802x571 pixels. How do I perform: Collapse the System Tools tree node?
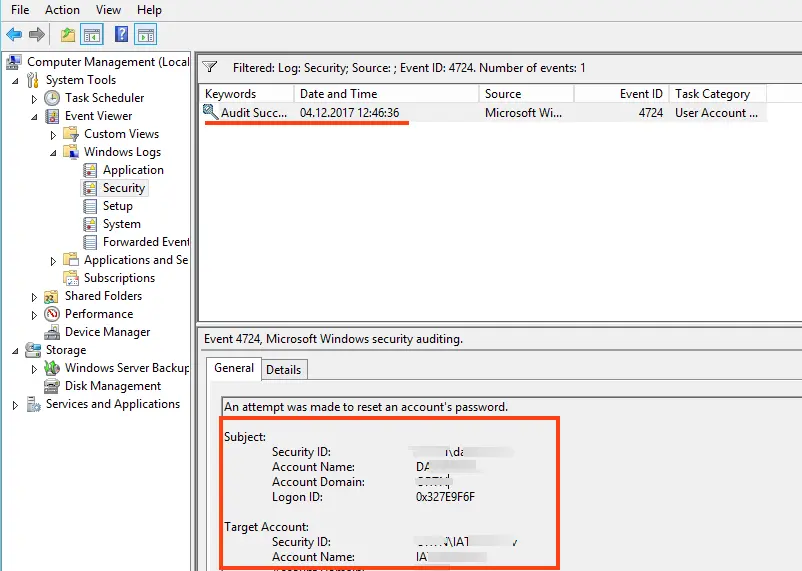15,81
